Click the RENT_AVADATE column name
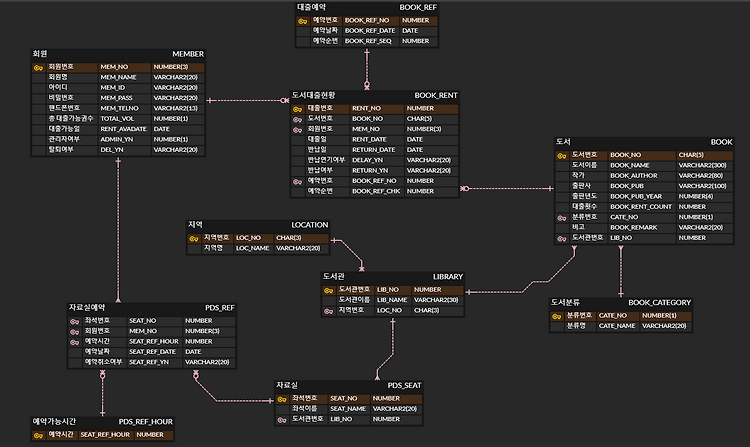 click(x=123, y=129)
